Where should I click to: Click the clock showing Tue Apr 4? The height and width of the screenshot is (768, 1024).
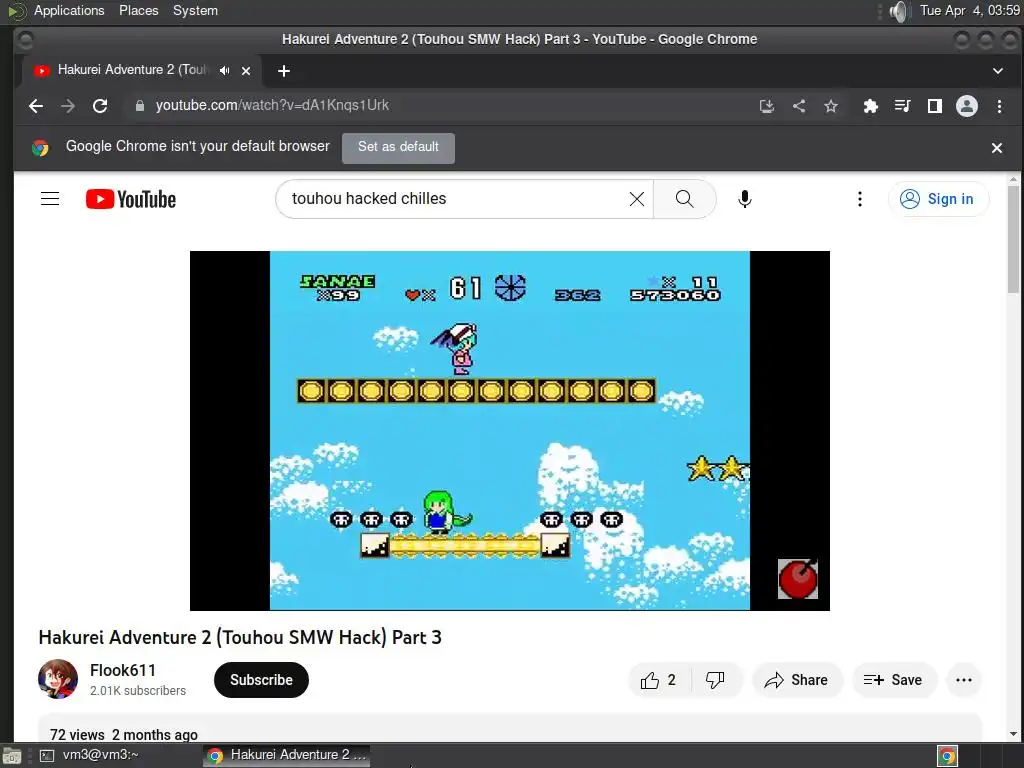coord(969,10)
